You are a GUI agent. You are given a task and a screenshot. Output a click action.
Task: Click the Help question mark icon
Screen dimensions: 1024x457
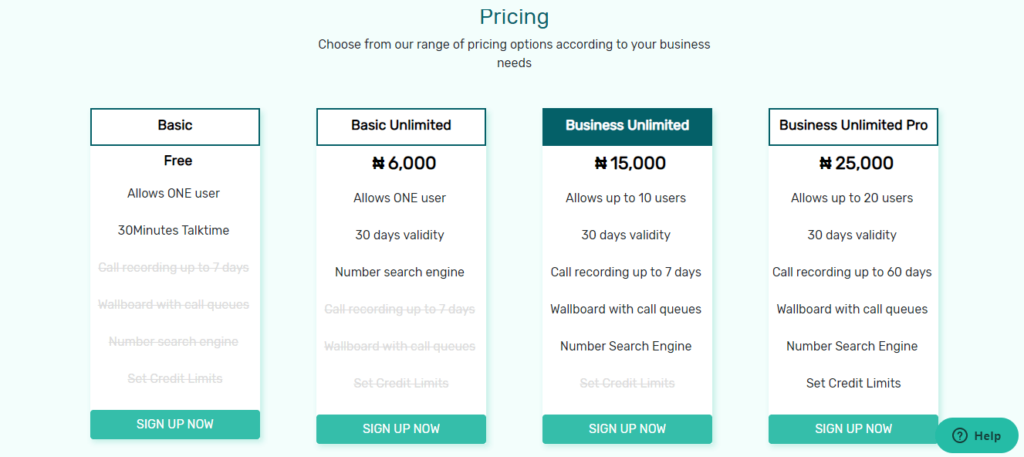(960, 435)
